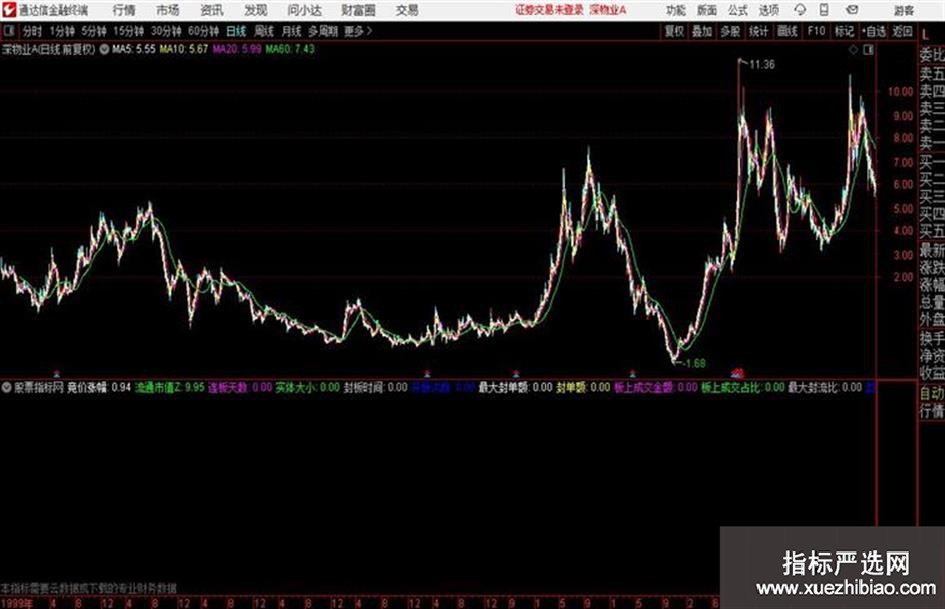The image size is (945, 609).
Task: Open the mail envelope icon
Action: (852, 10)
